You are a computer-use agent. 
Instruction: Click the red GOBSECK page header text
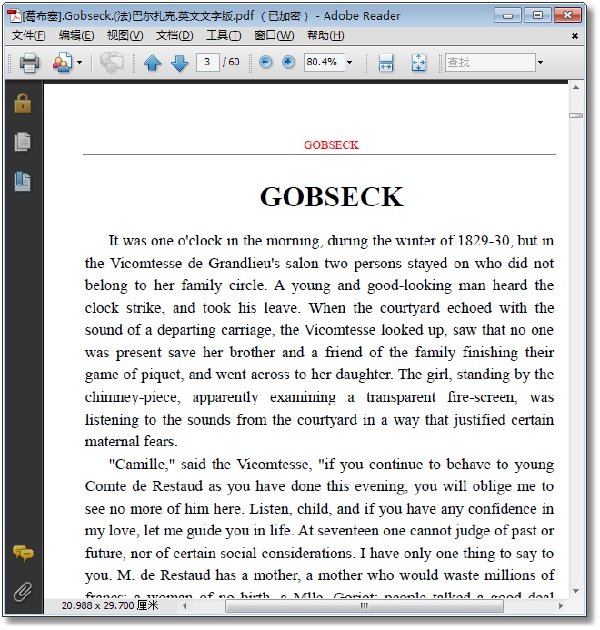331,145
